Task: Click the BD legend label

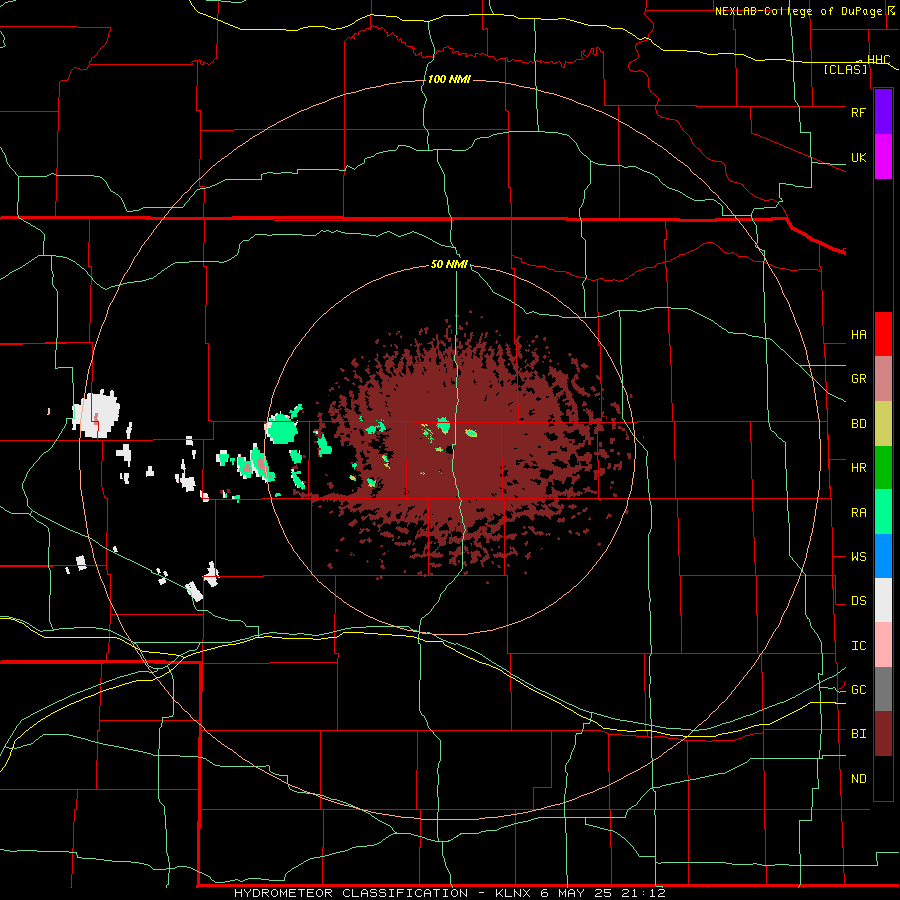Action: [x=858, y=424]
